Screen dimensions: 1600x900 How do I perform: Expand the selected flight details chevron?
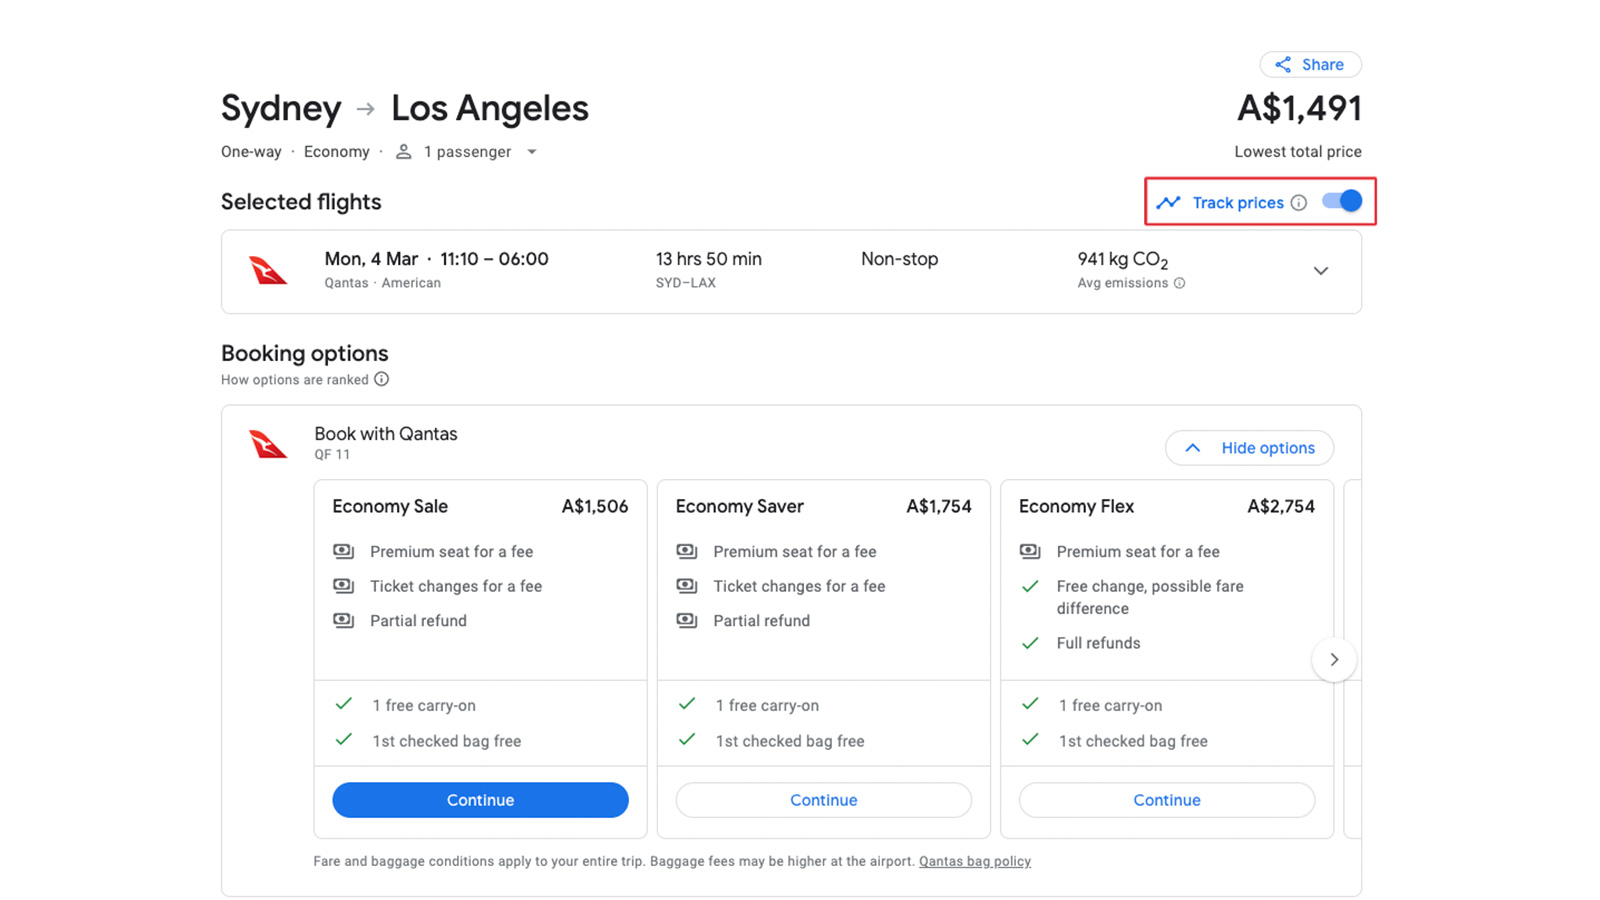tap(1321, 271)
